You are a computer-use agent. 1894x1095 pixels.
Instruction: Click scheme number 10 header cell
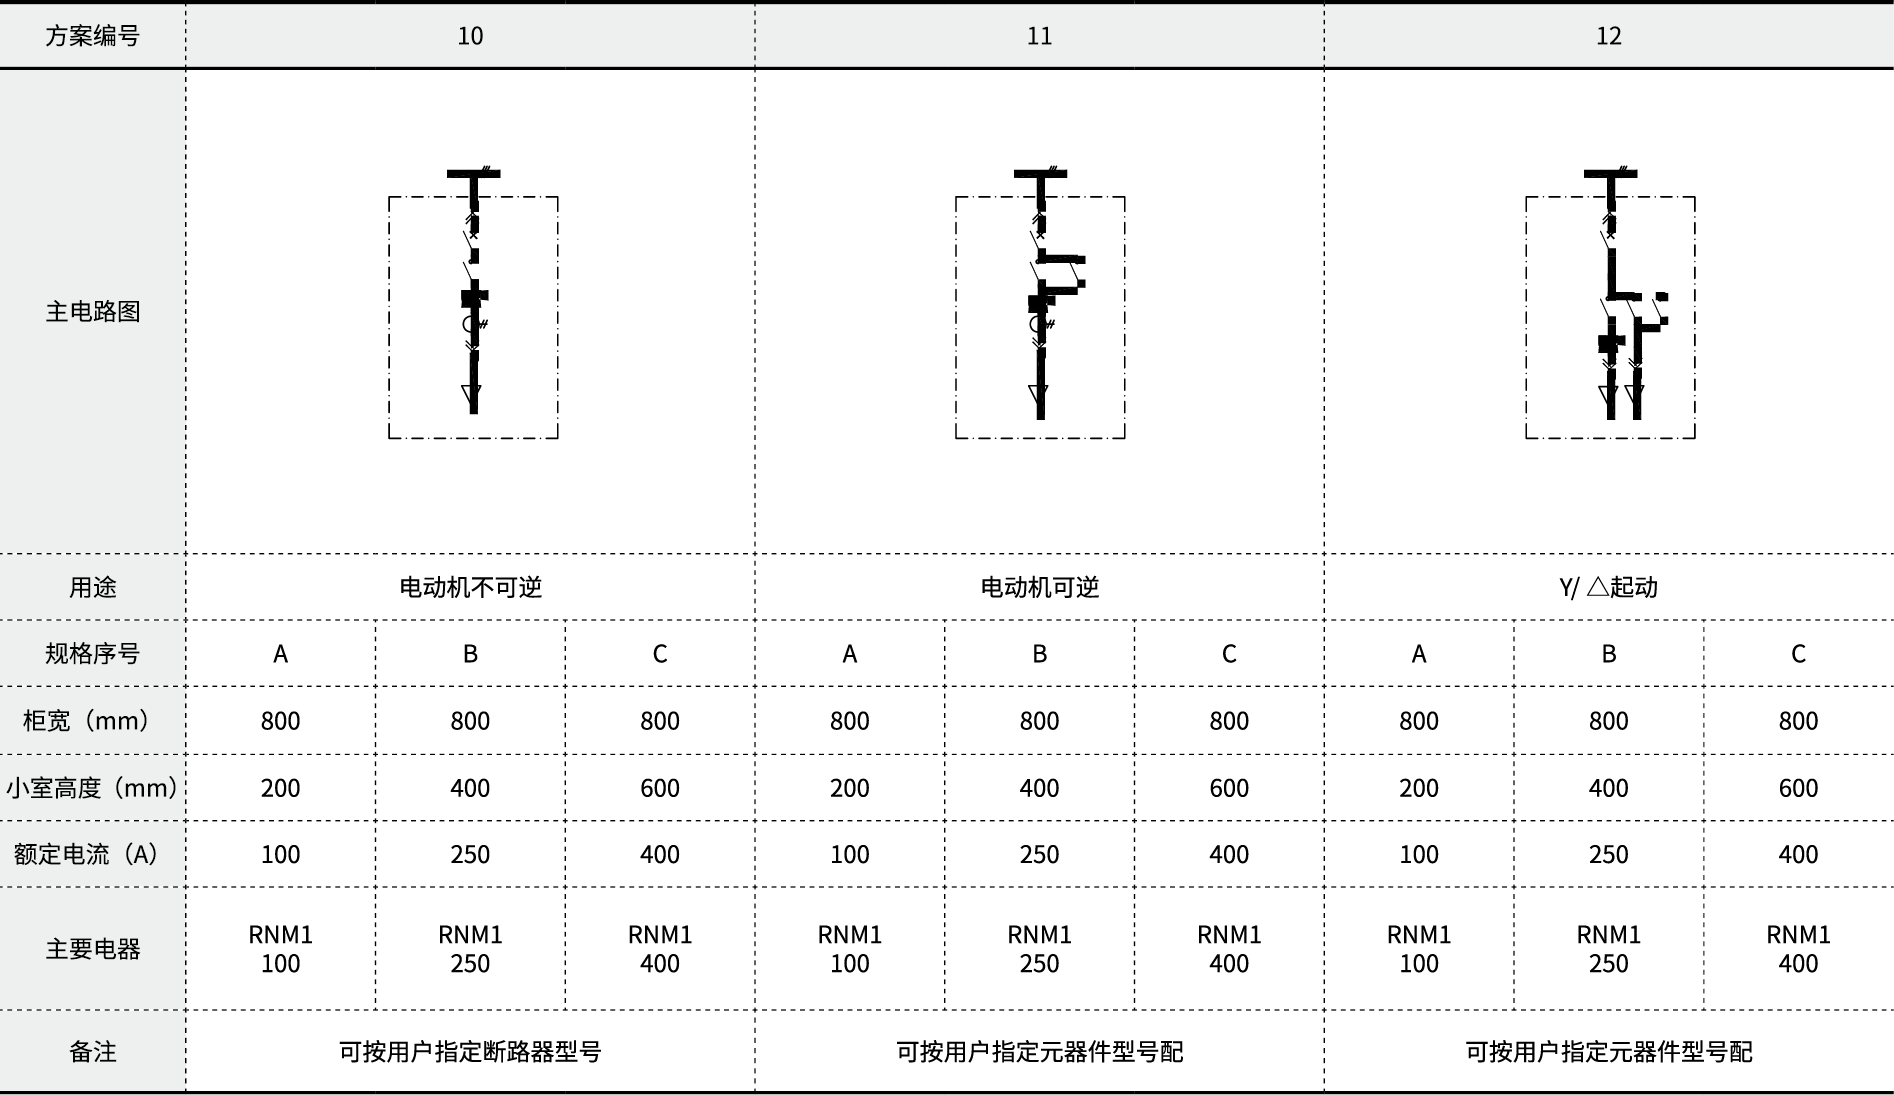click(x=470, y=36)
